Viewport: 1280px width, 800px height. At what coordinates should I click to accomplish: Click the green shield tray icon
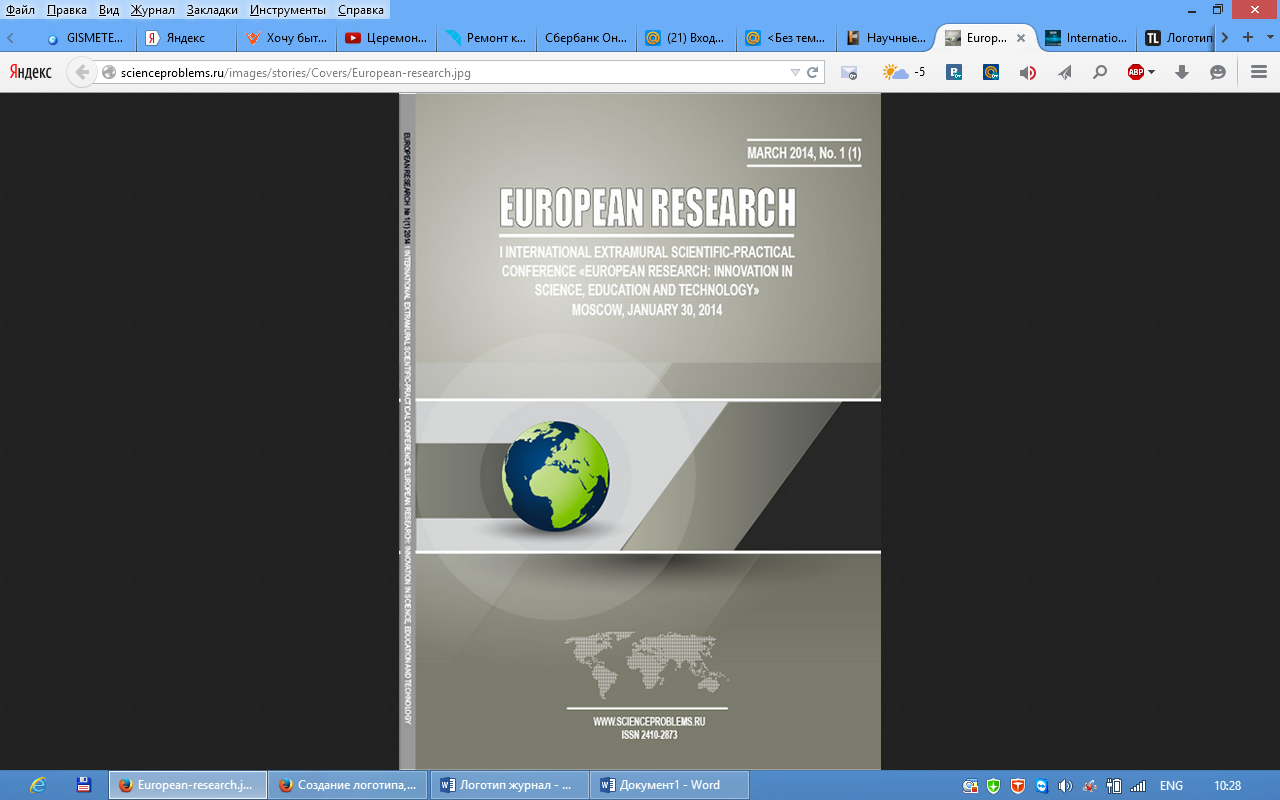pos(994,785)
